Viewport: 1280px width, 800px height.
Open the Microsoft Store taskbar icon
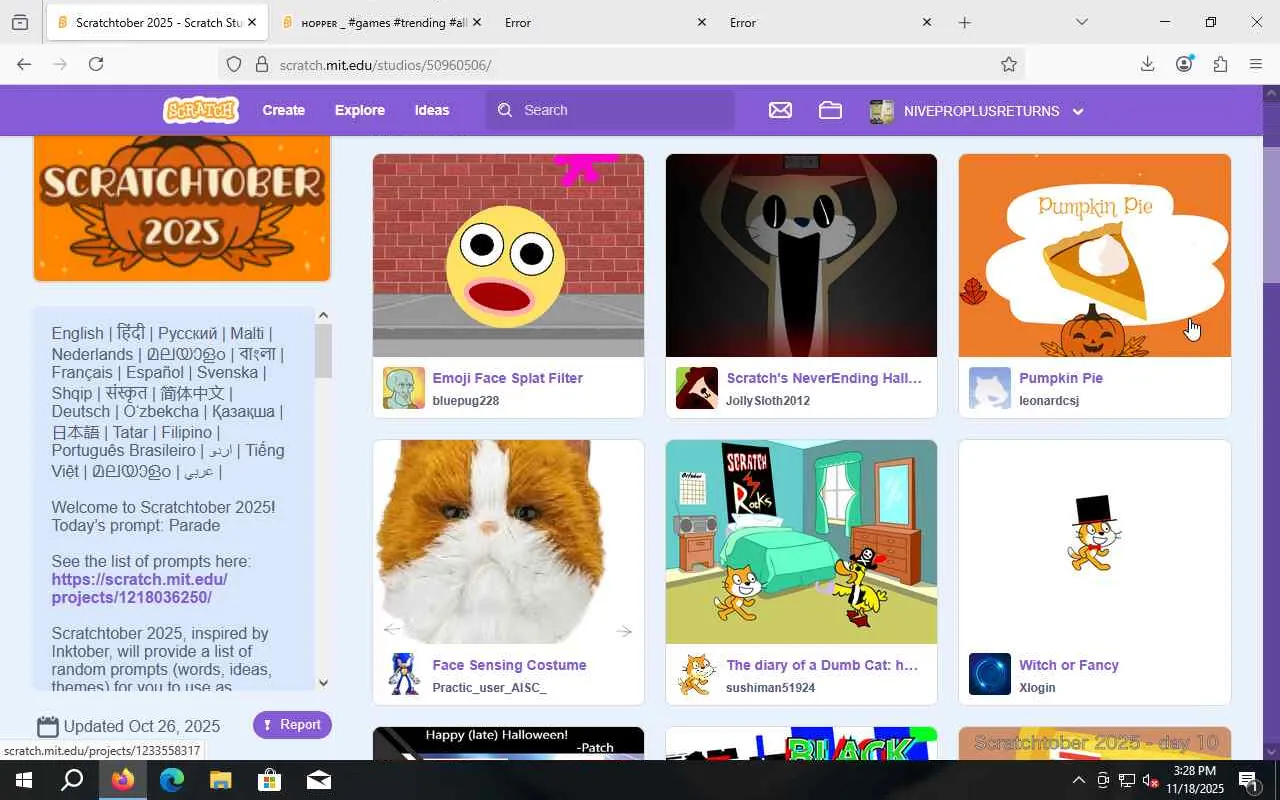click(x=269, y=780)
